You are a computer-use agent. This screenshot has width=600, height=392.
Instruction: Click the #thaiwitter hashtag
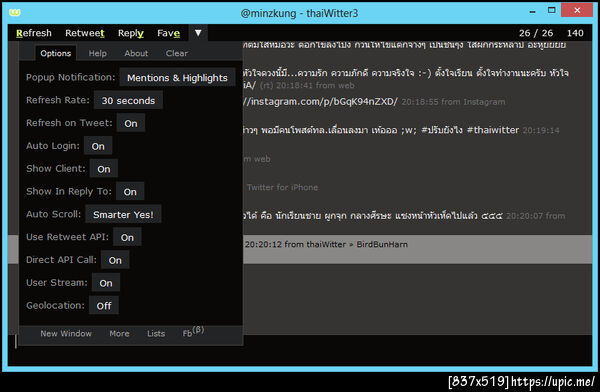coord(492,130)
